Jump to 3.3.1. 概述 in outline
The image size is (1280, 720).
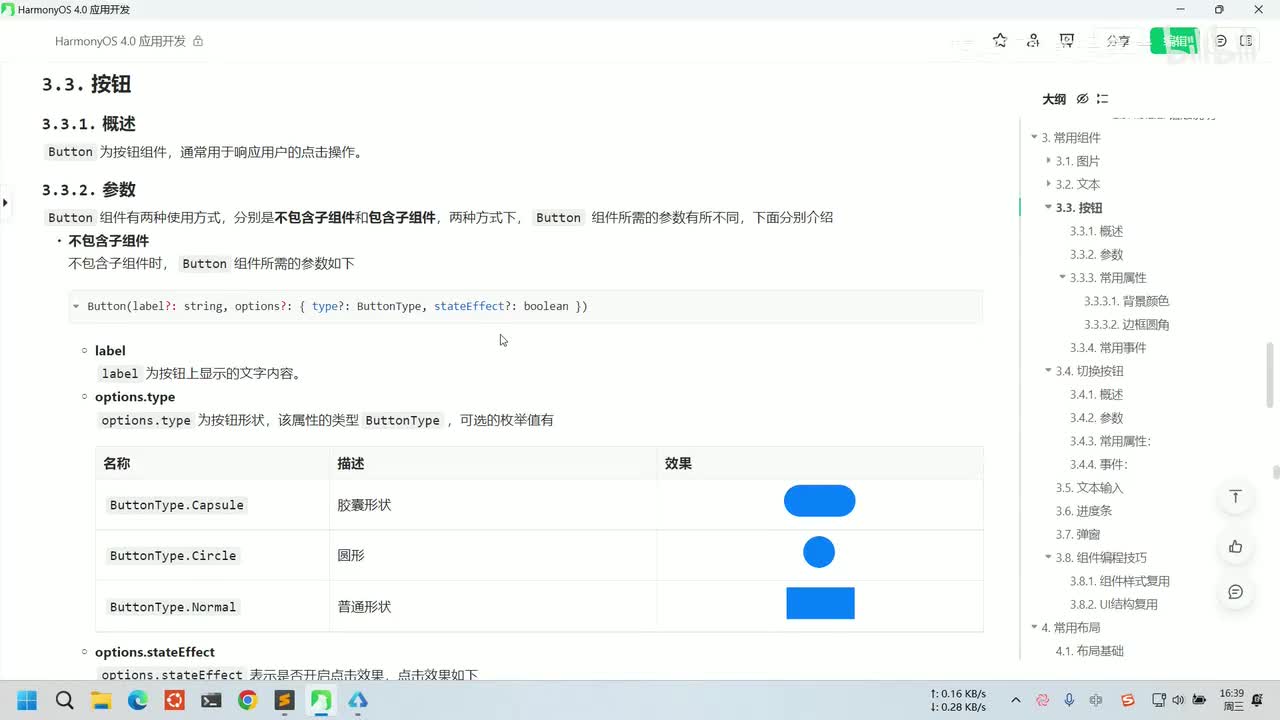click(x=1097, y=231)
